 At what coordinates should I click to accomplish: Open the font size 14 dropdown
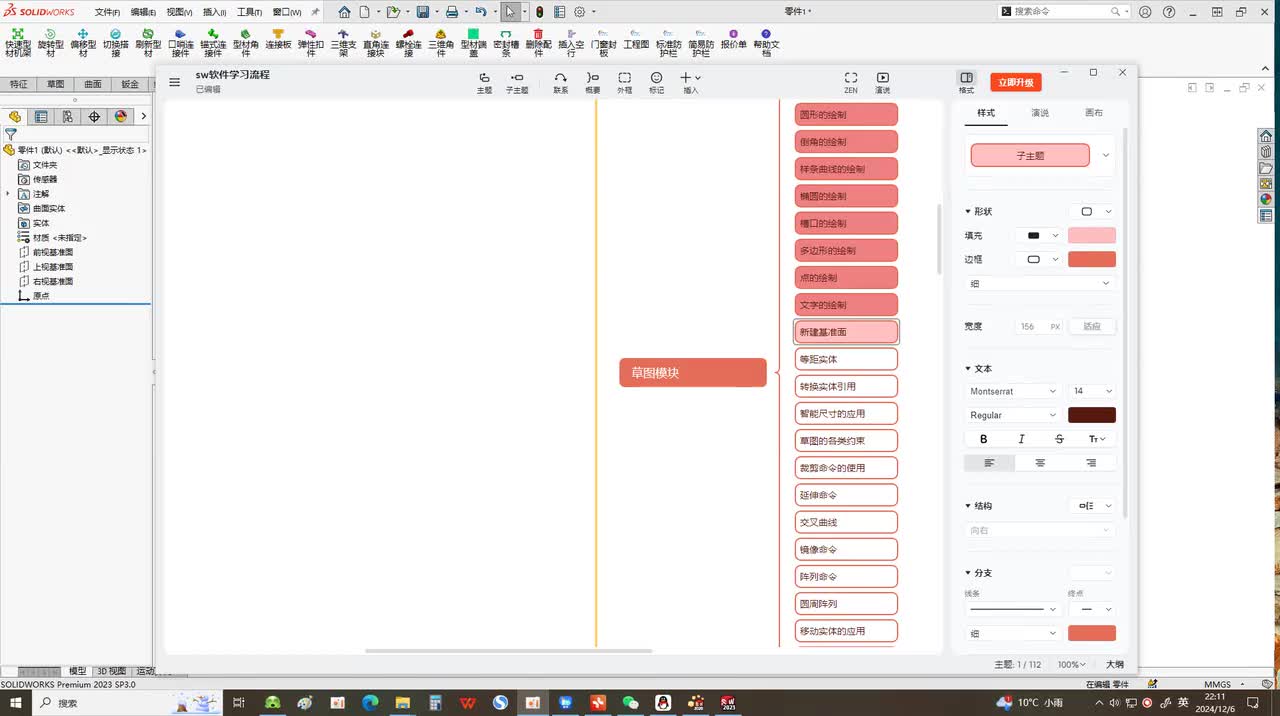(1092, 391)
